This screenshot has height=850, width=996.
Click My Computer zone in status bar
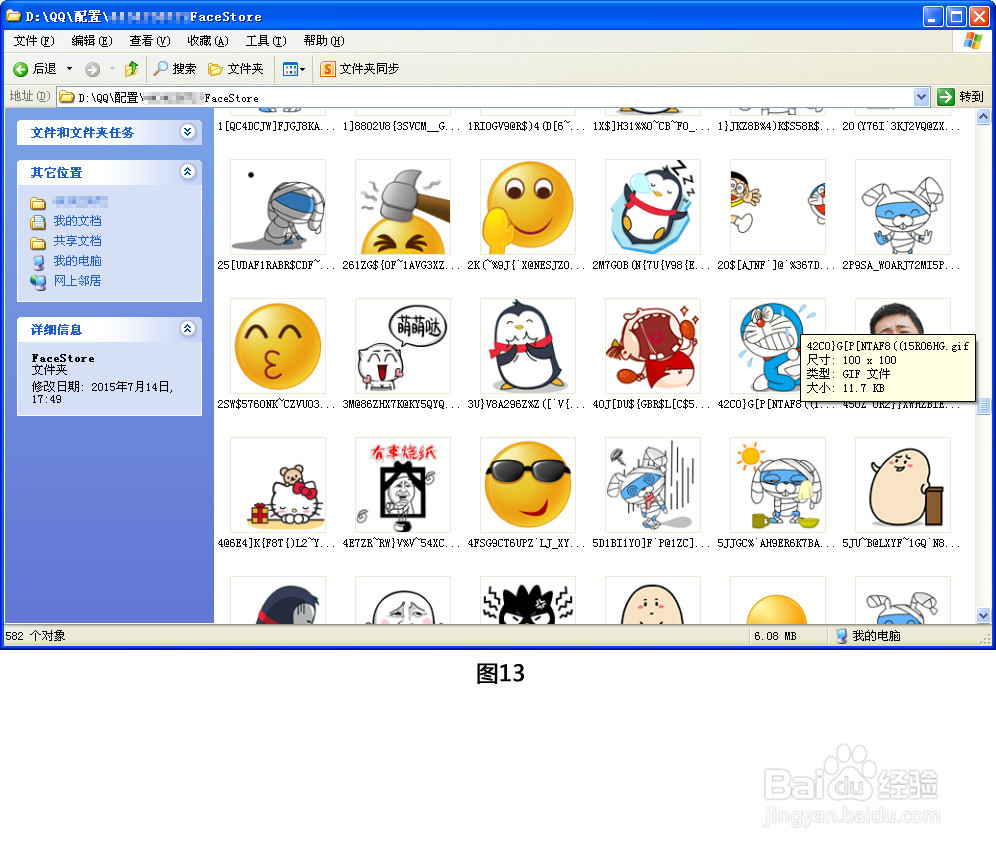(868, 636)
